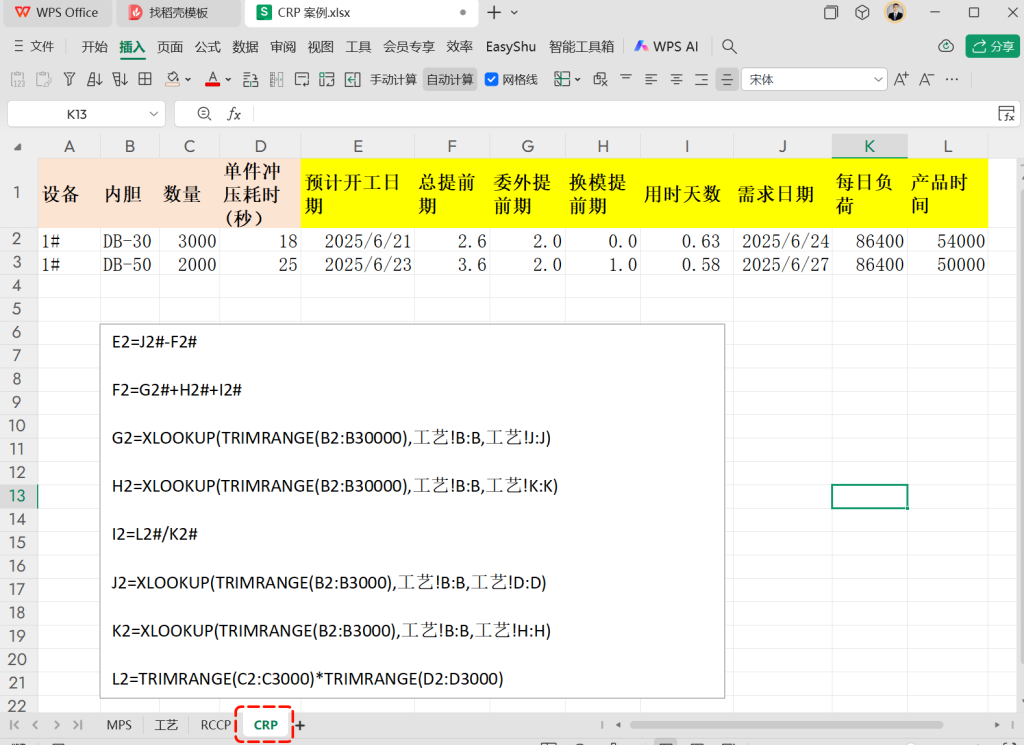Add a new document tab
The height and width of the screenshot is (745, 1024).
click(494, 12)
